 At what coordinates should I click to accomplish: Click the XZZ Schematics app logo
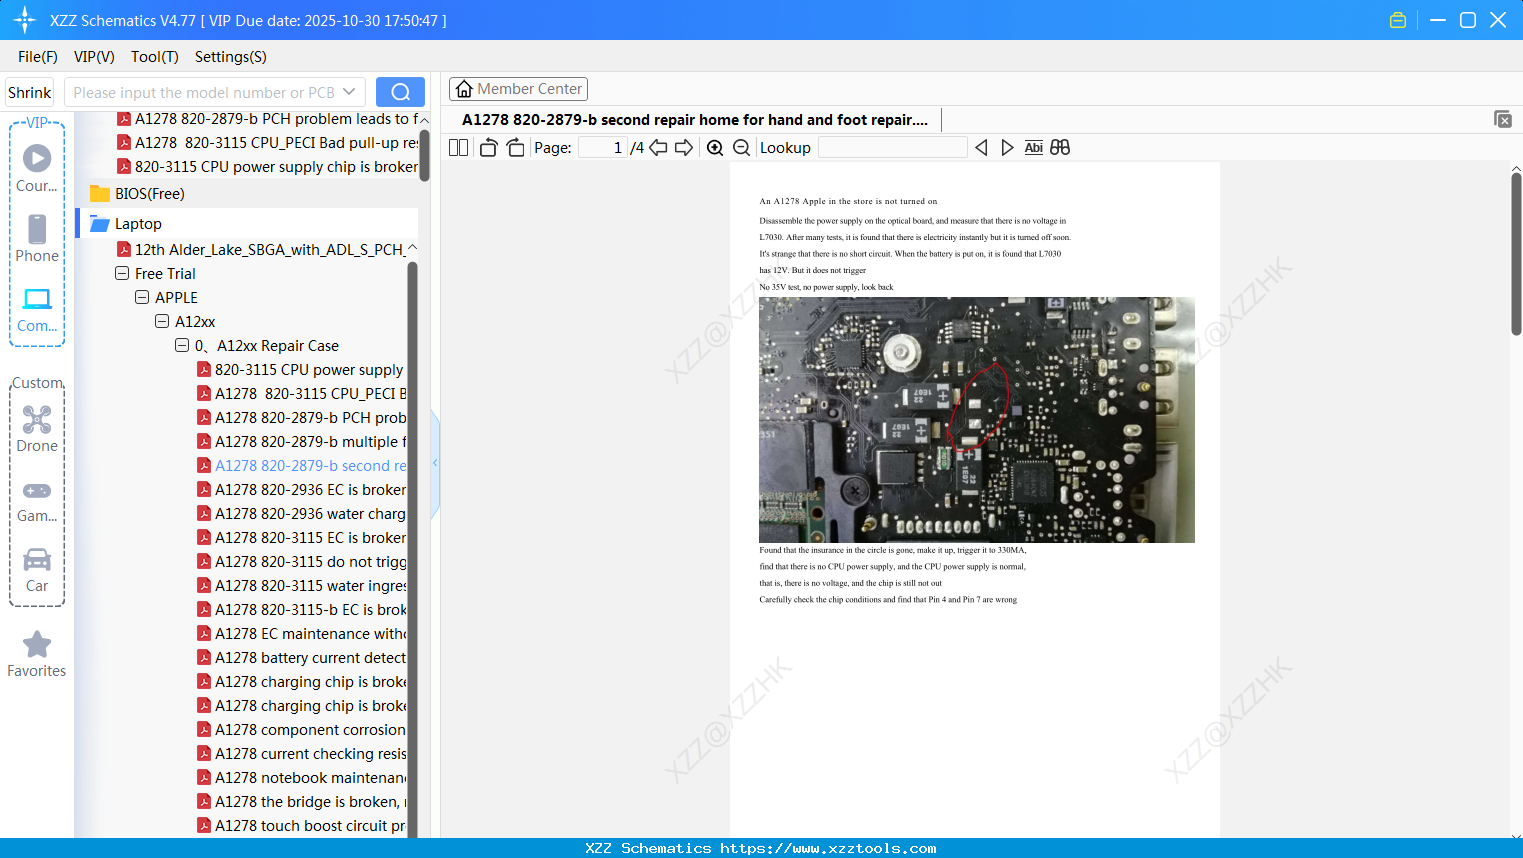[25, 20]
